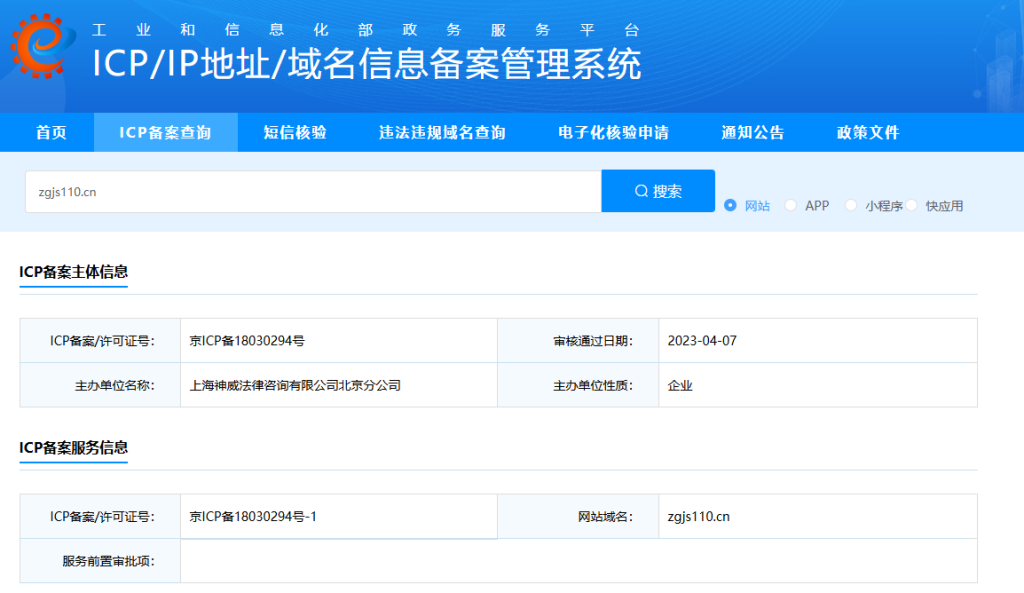1024x593 pixels.
Task: Select the APP radio option
Action: pos(791,205)
